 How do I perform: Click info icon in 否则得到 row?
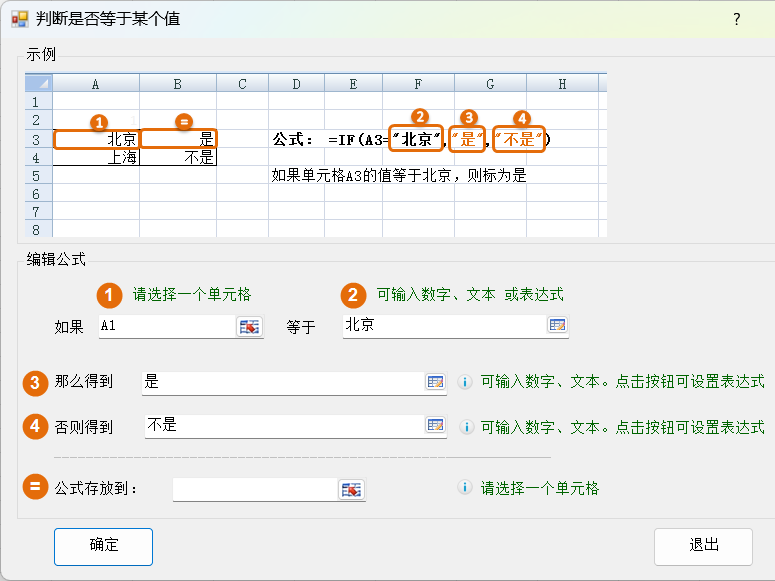(464, 427)
